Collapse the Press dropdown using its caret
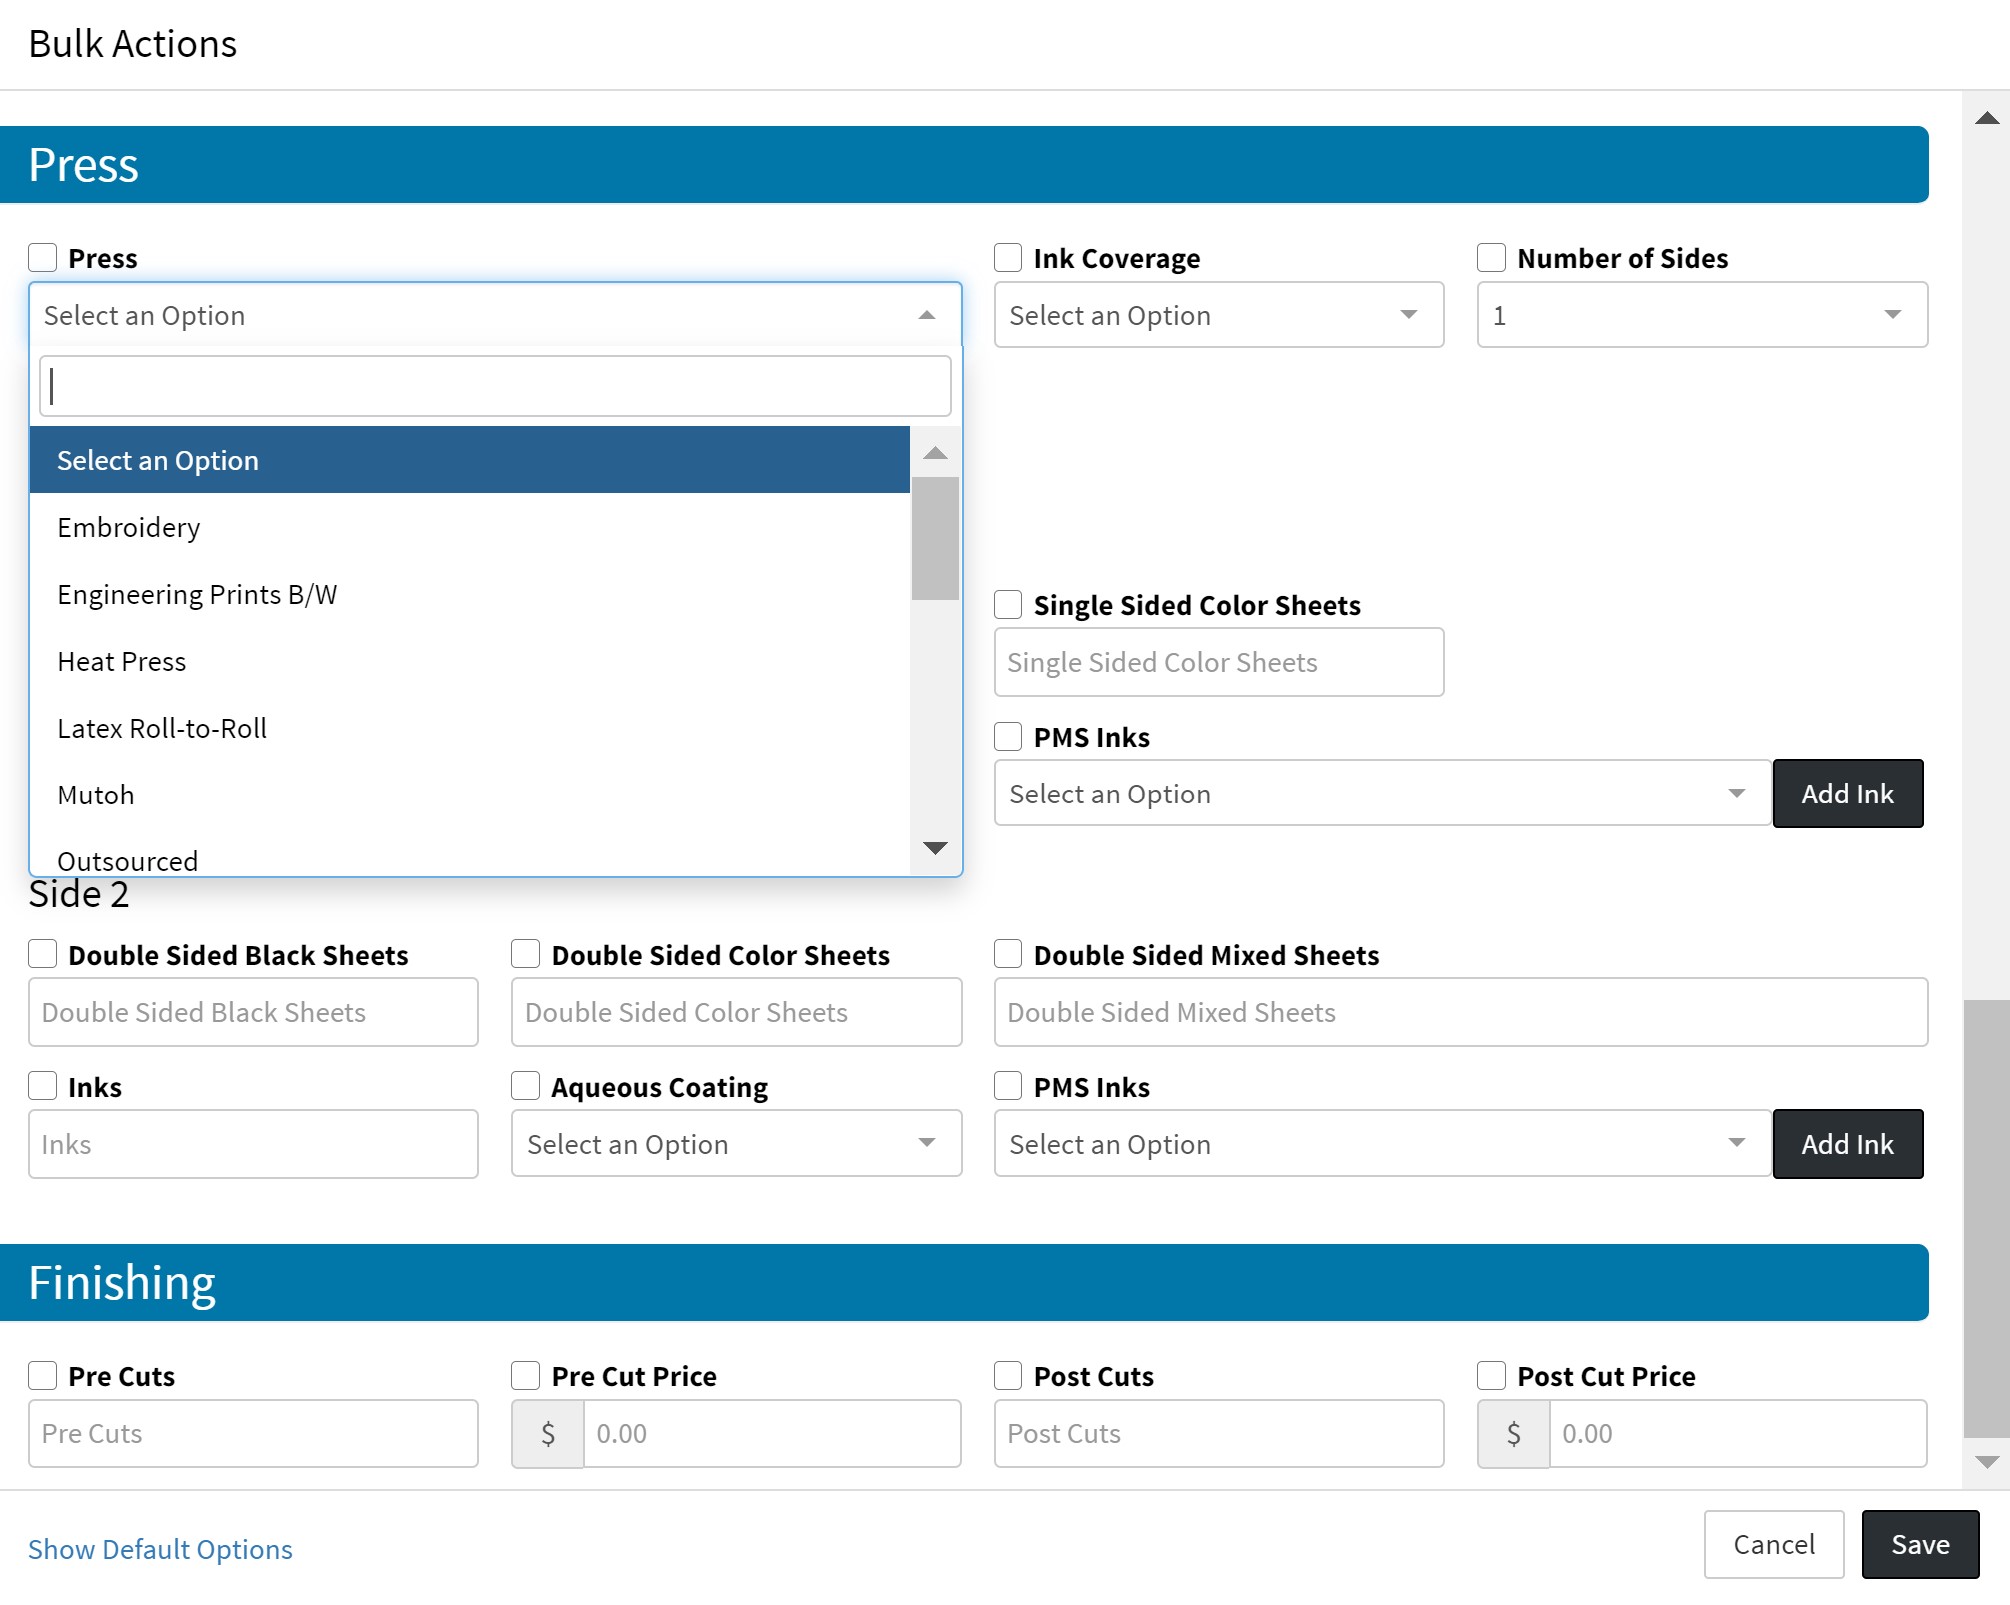Image resolution: width=2010 pixels, height=1605 pixels. [x=927, y=315]
